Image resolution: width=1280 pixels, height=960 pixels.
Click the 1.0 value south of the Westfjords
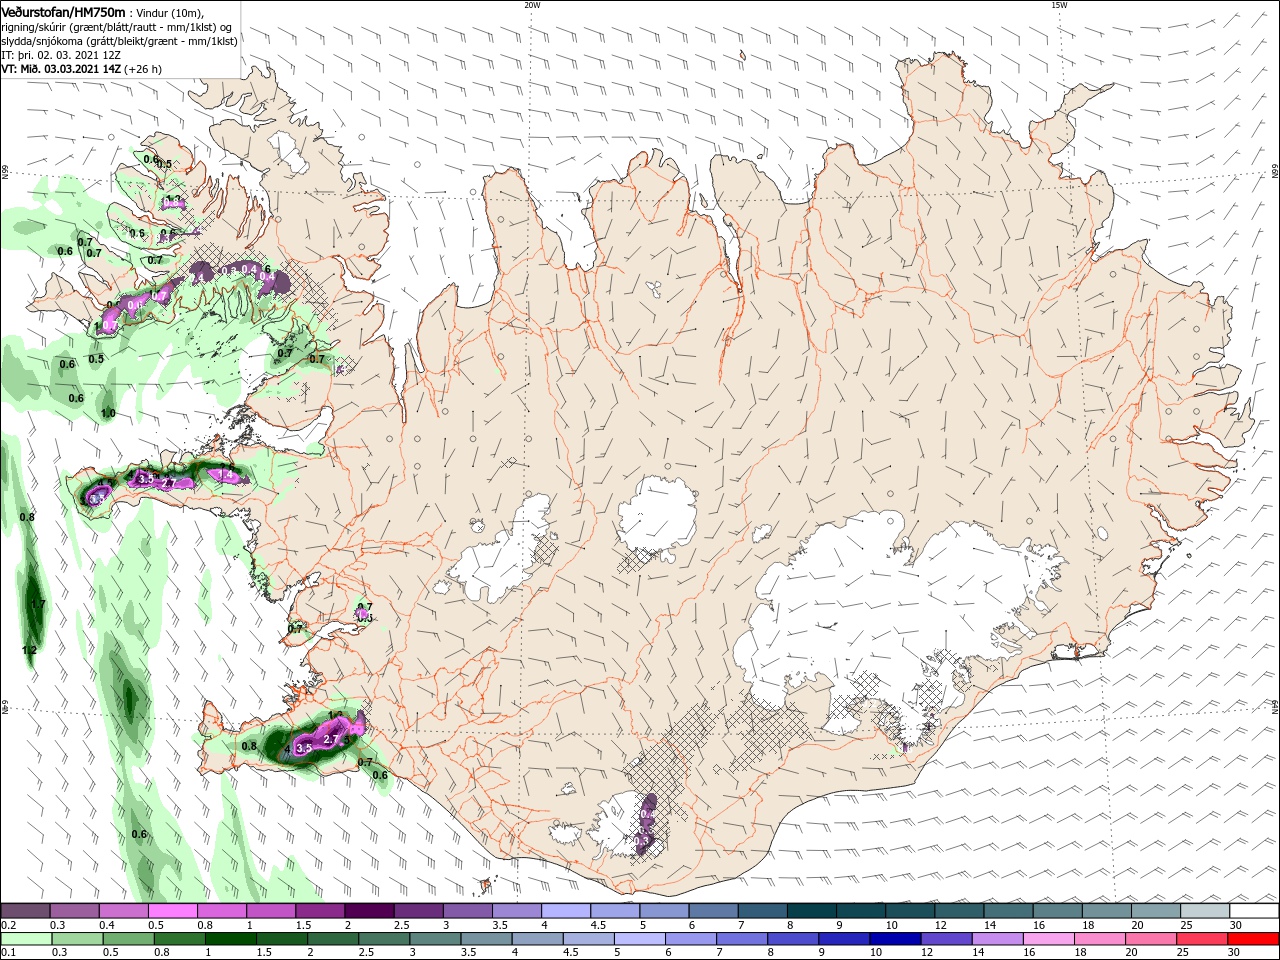(108, 413)
